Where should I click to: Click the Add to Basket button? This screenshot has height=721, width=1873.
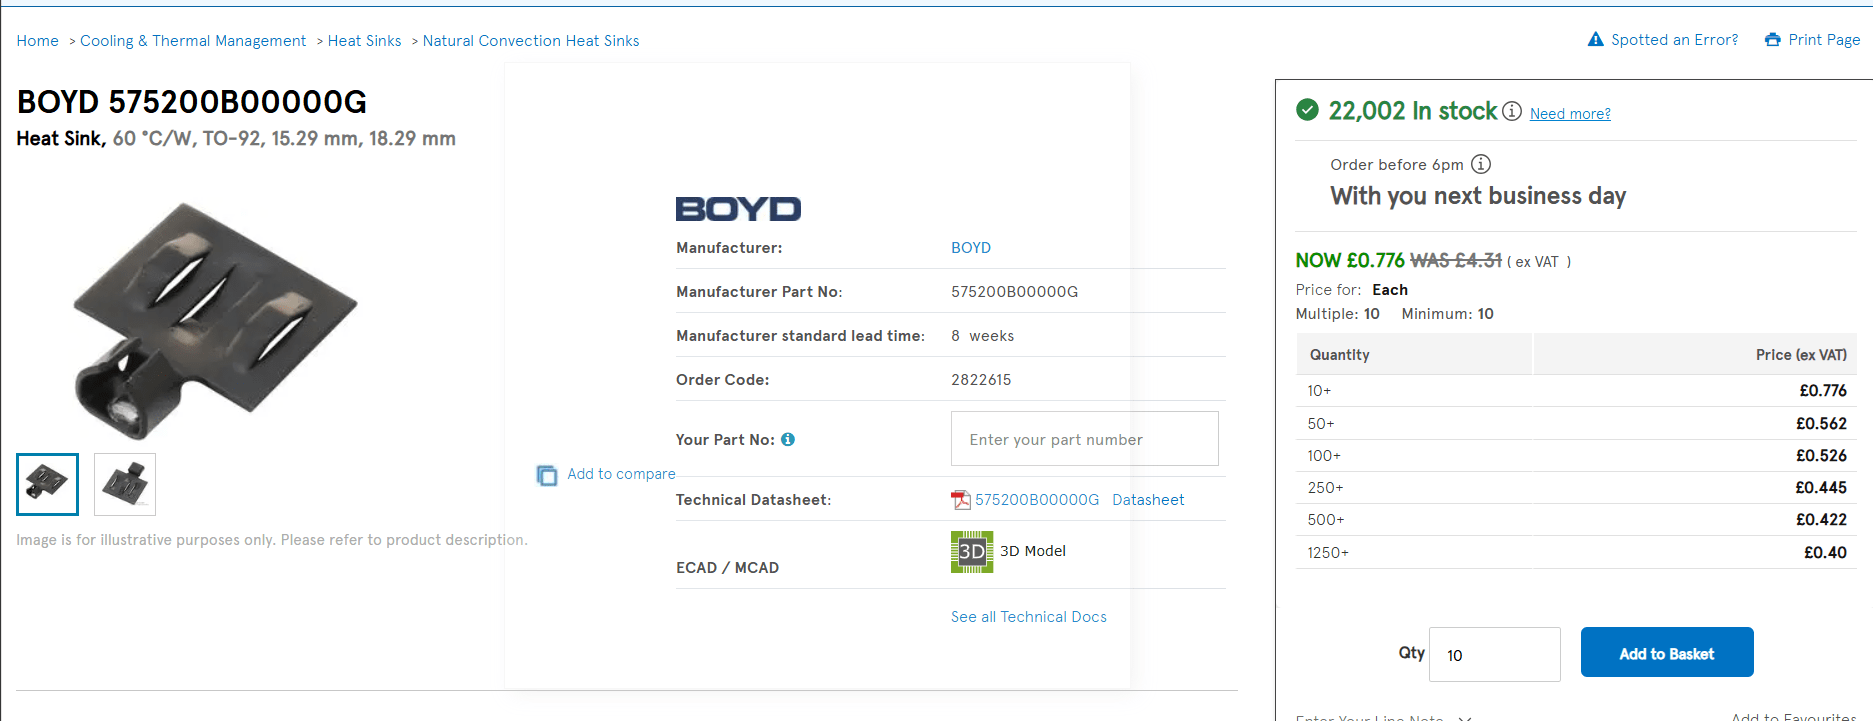1667,652
